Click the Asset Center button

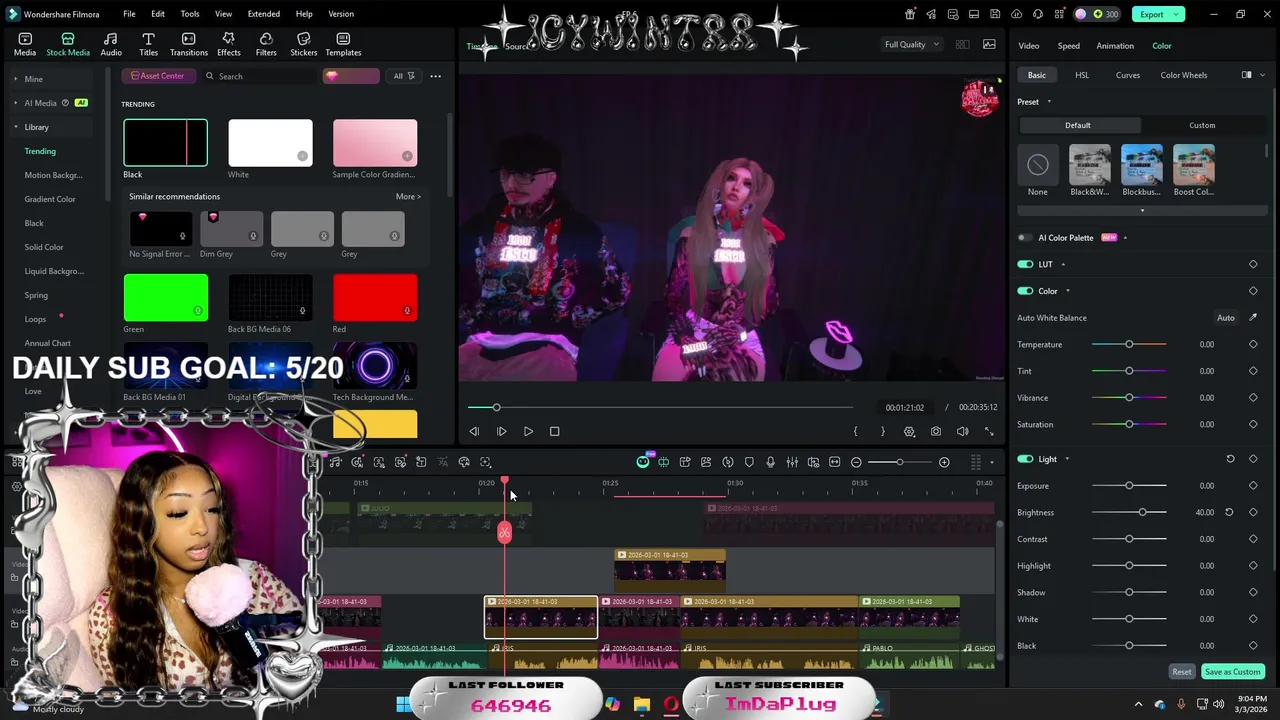click(x=157, y=76)
